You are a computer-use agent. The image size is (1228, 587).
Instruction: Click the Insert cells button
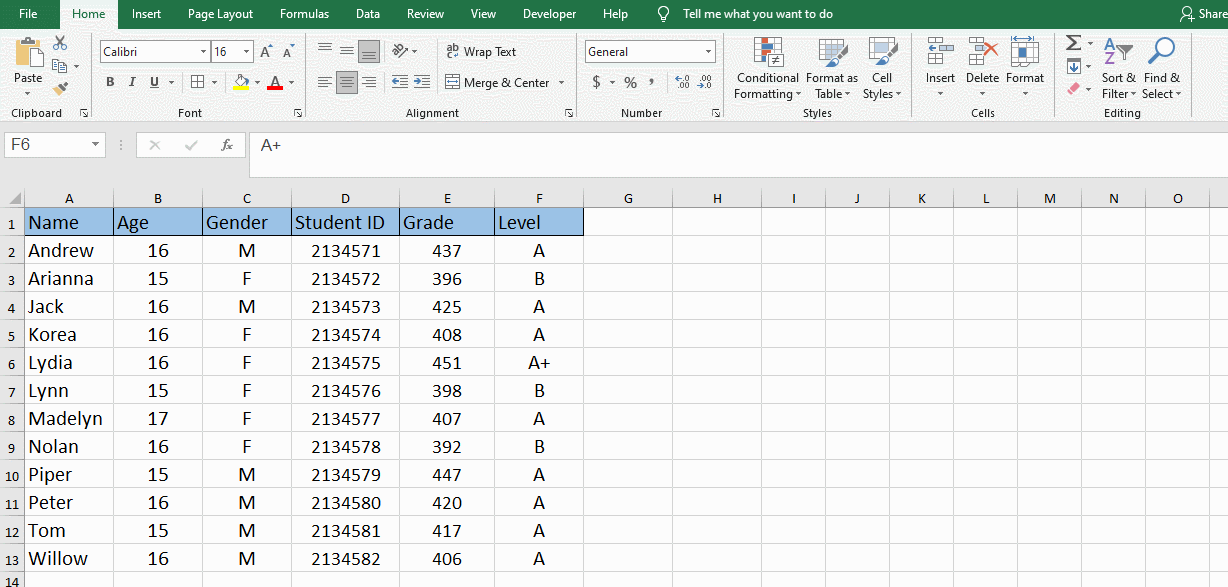(940, 68)
